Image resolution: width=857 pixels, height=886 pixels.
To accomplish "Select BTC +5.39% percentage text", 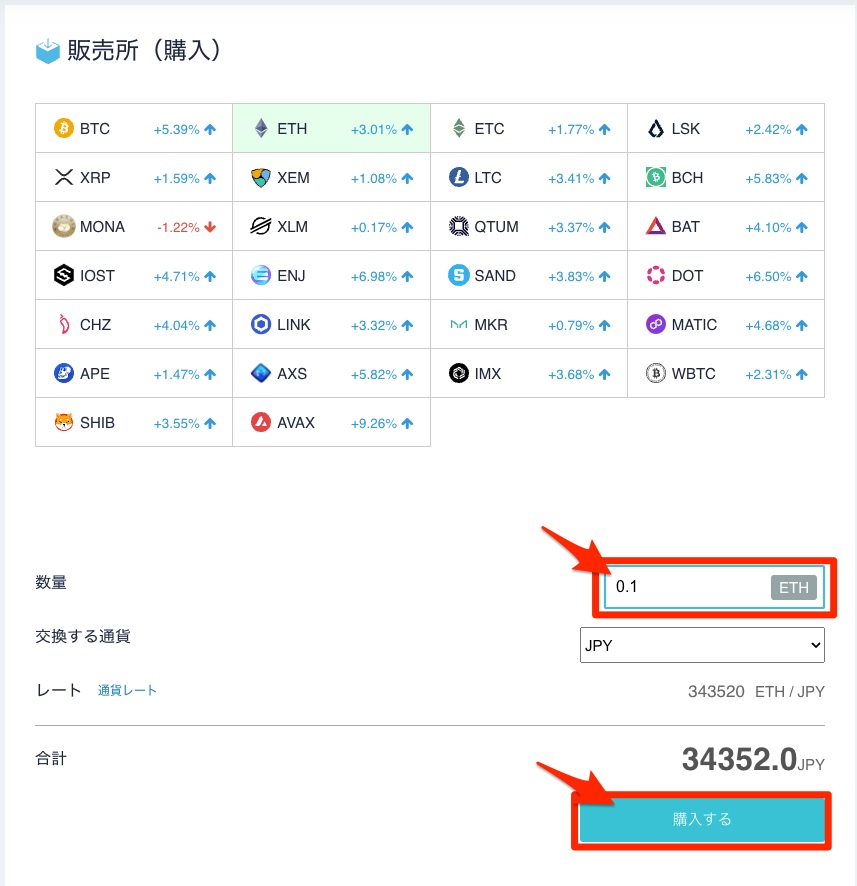I will click(x=176, y=129).
